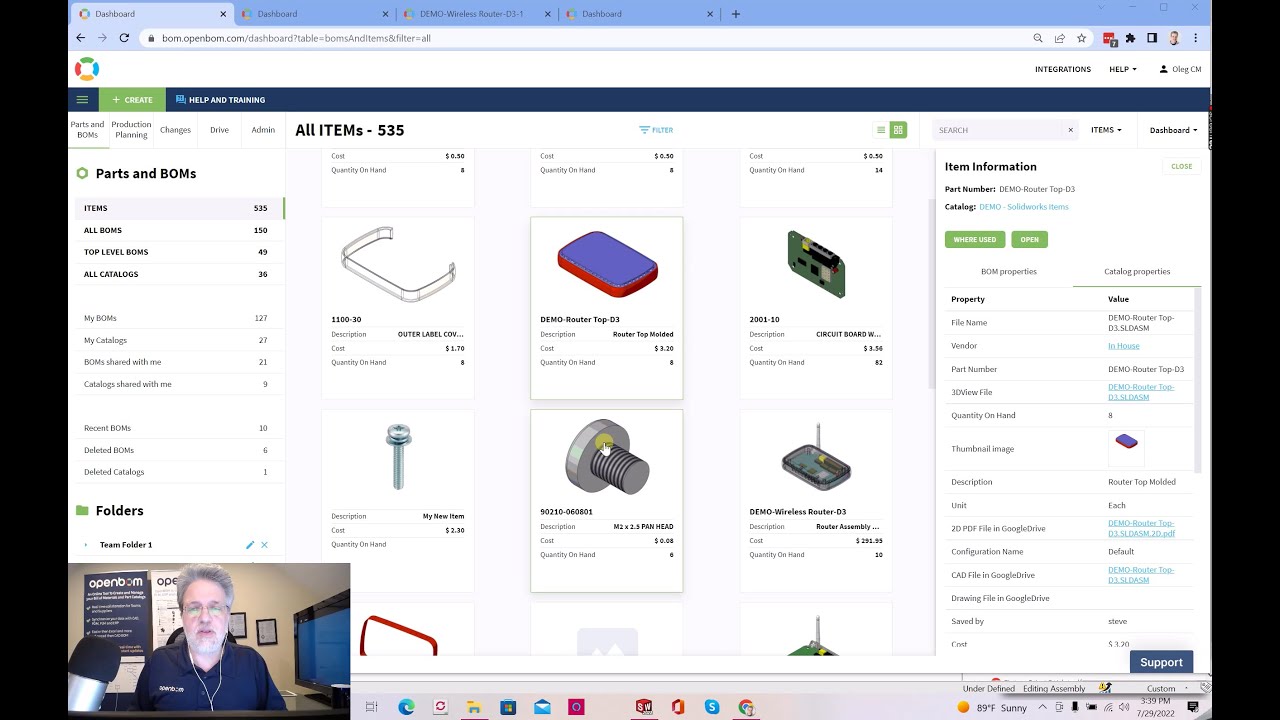Open the 2D PDF File in GoogleDrive link

(x=1141, y=528)
